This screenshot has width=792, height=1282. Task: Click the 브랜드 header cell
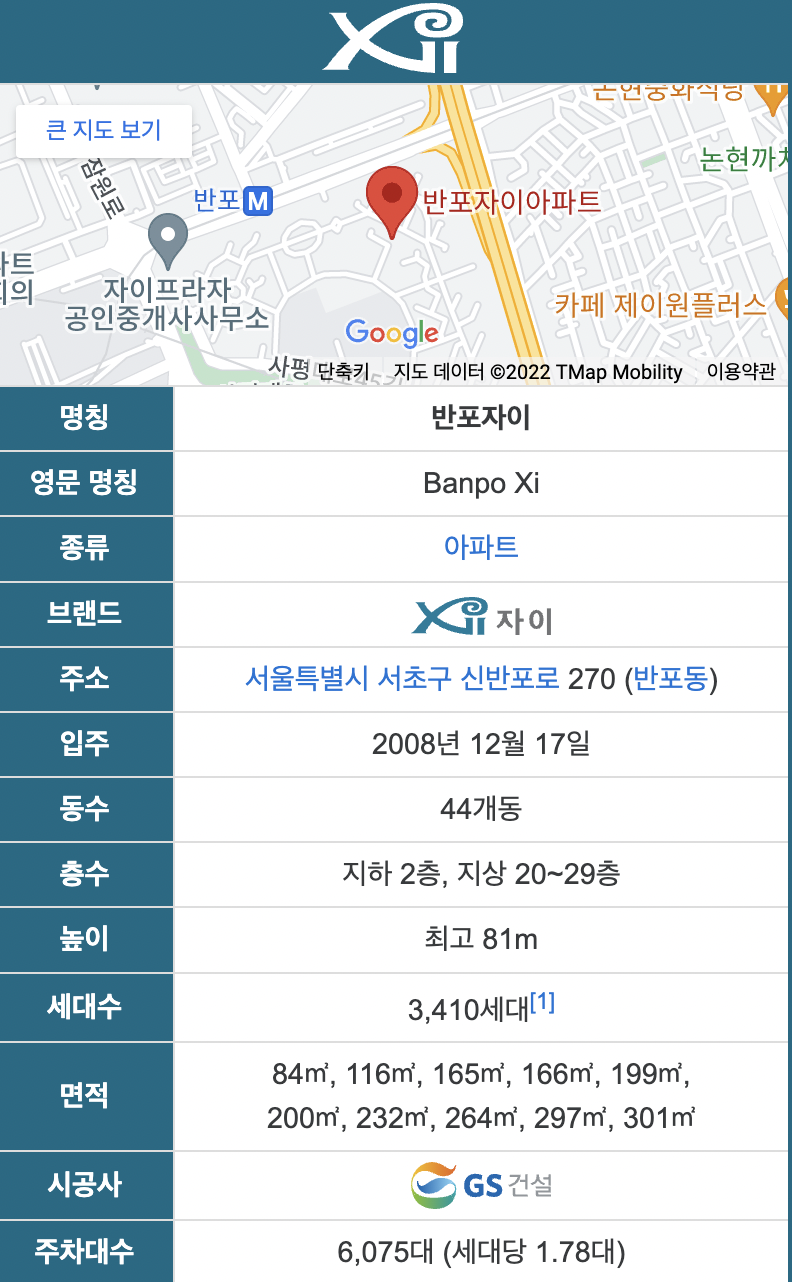click(86, 614)
